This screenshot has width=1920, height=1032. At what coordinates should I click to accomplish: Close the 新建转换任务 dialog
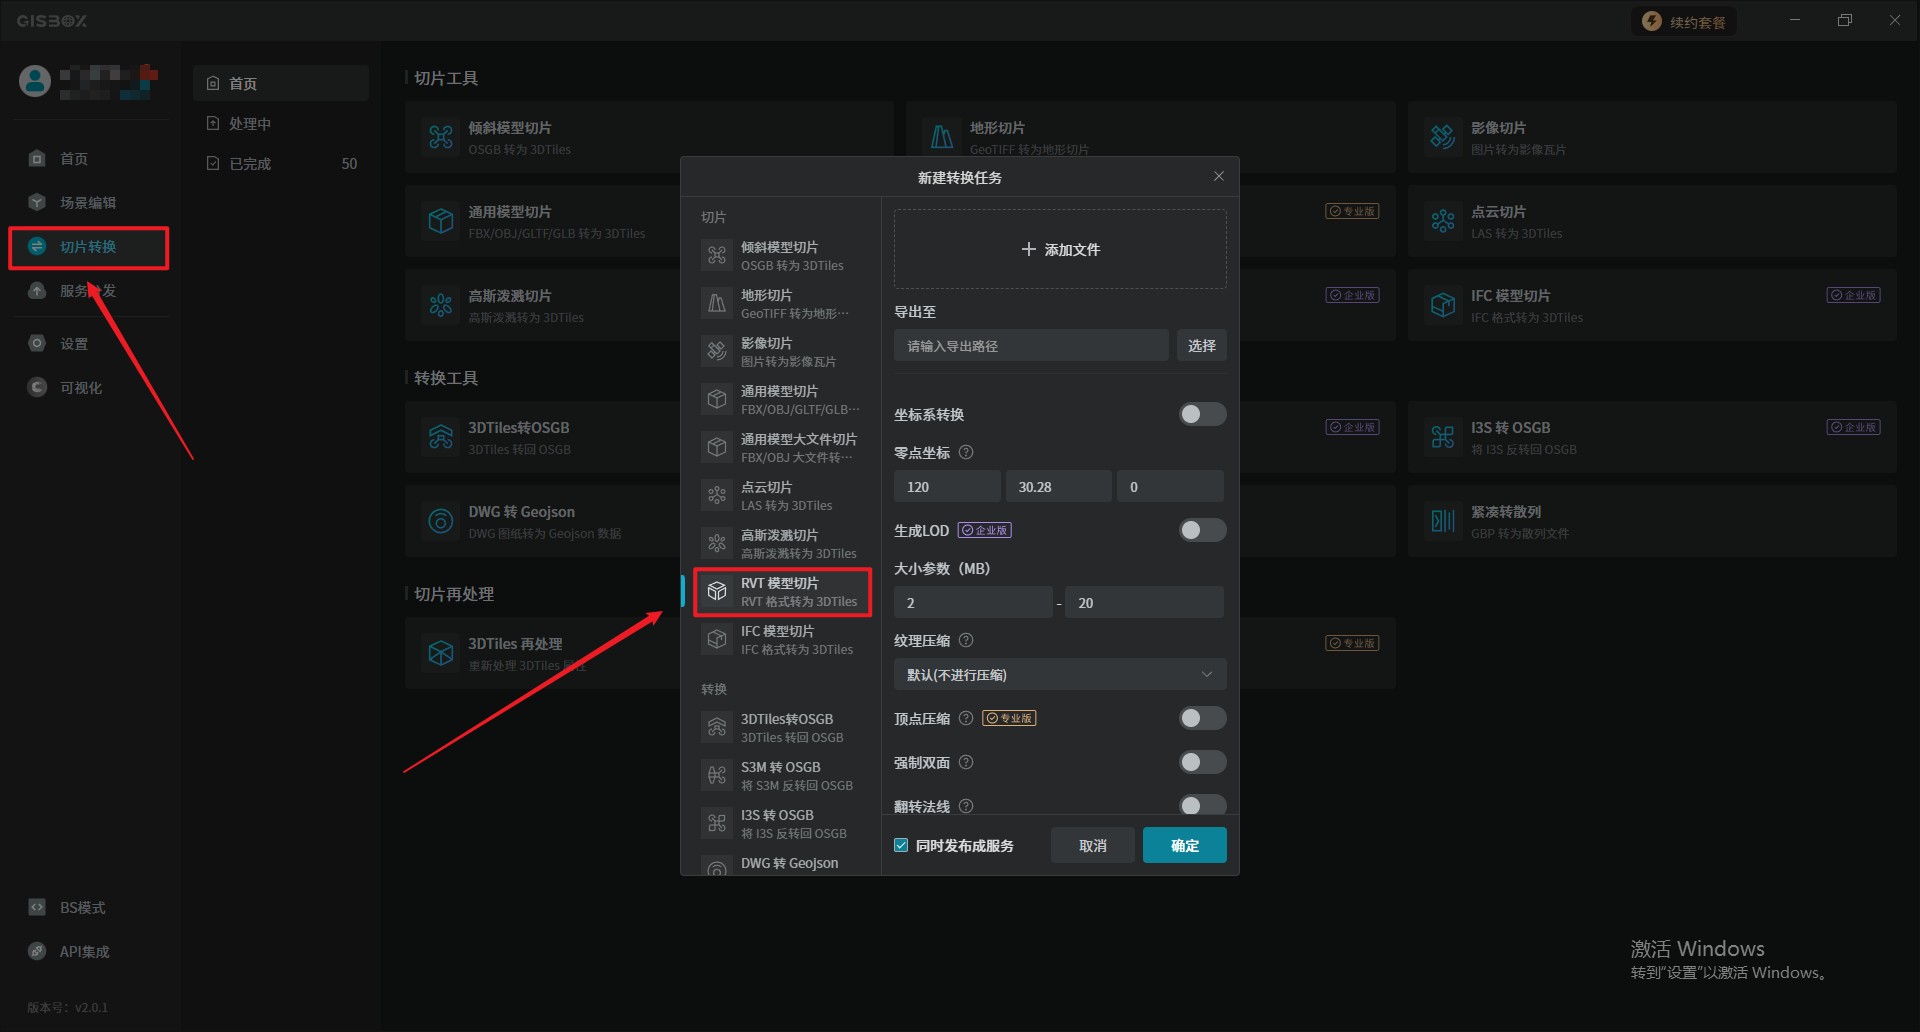(1218, 176)
